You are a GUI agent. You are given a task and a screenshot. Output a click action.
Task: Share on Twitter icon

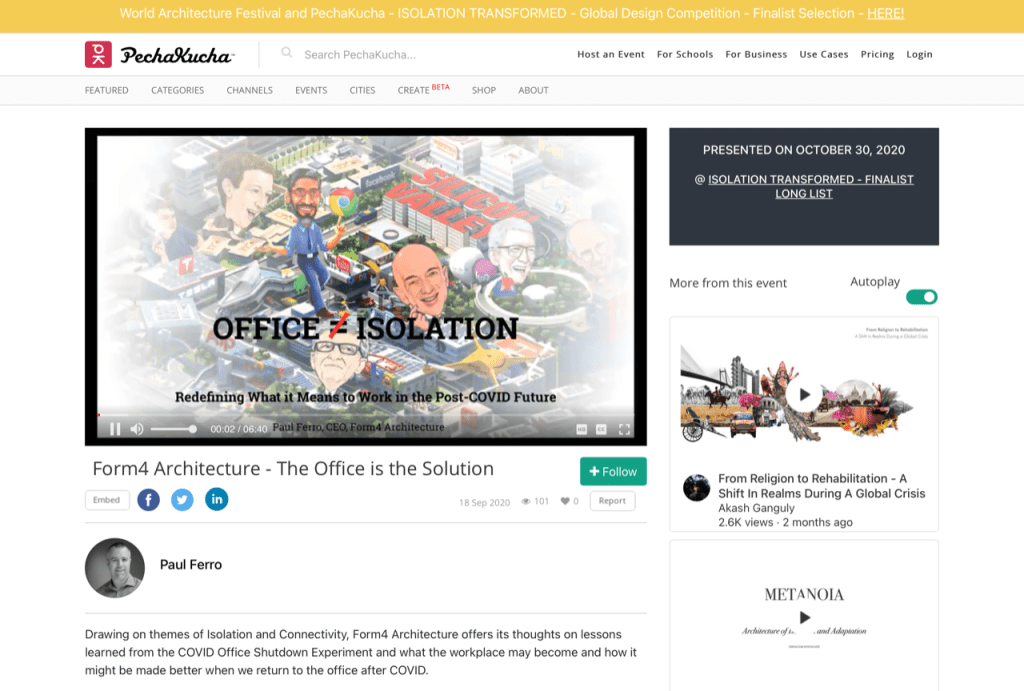(x=182, y=500)
